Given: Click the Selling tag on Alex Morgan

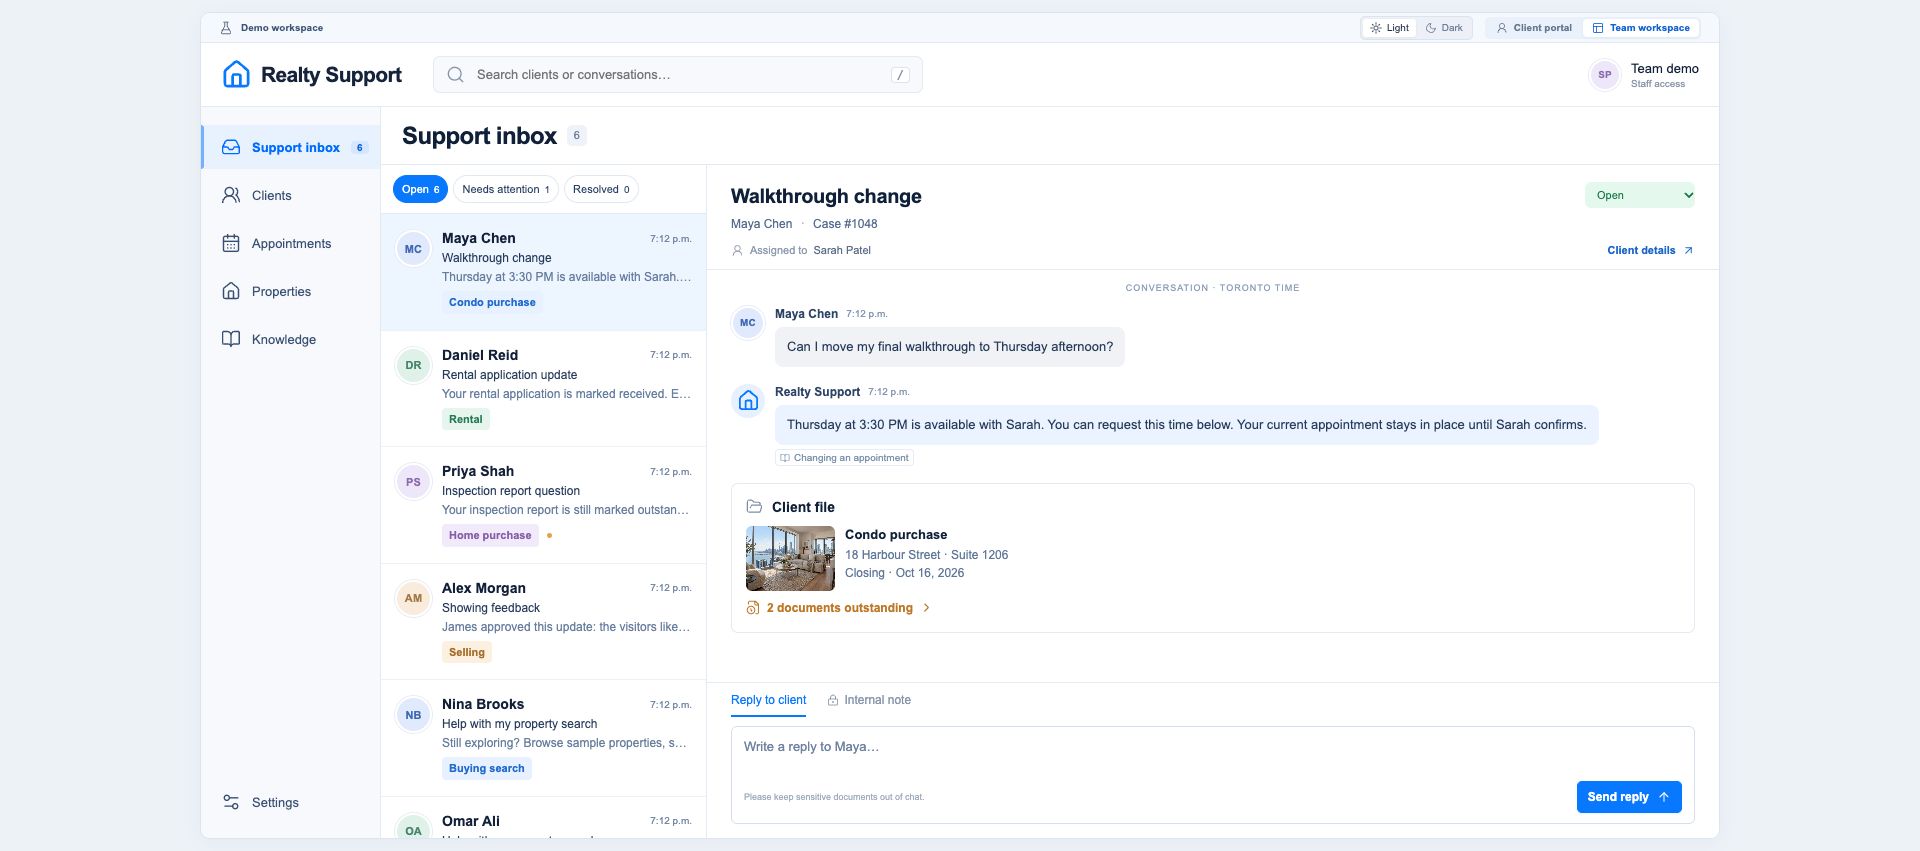Looking at the screenshot, I should [467, 652].
